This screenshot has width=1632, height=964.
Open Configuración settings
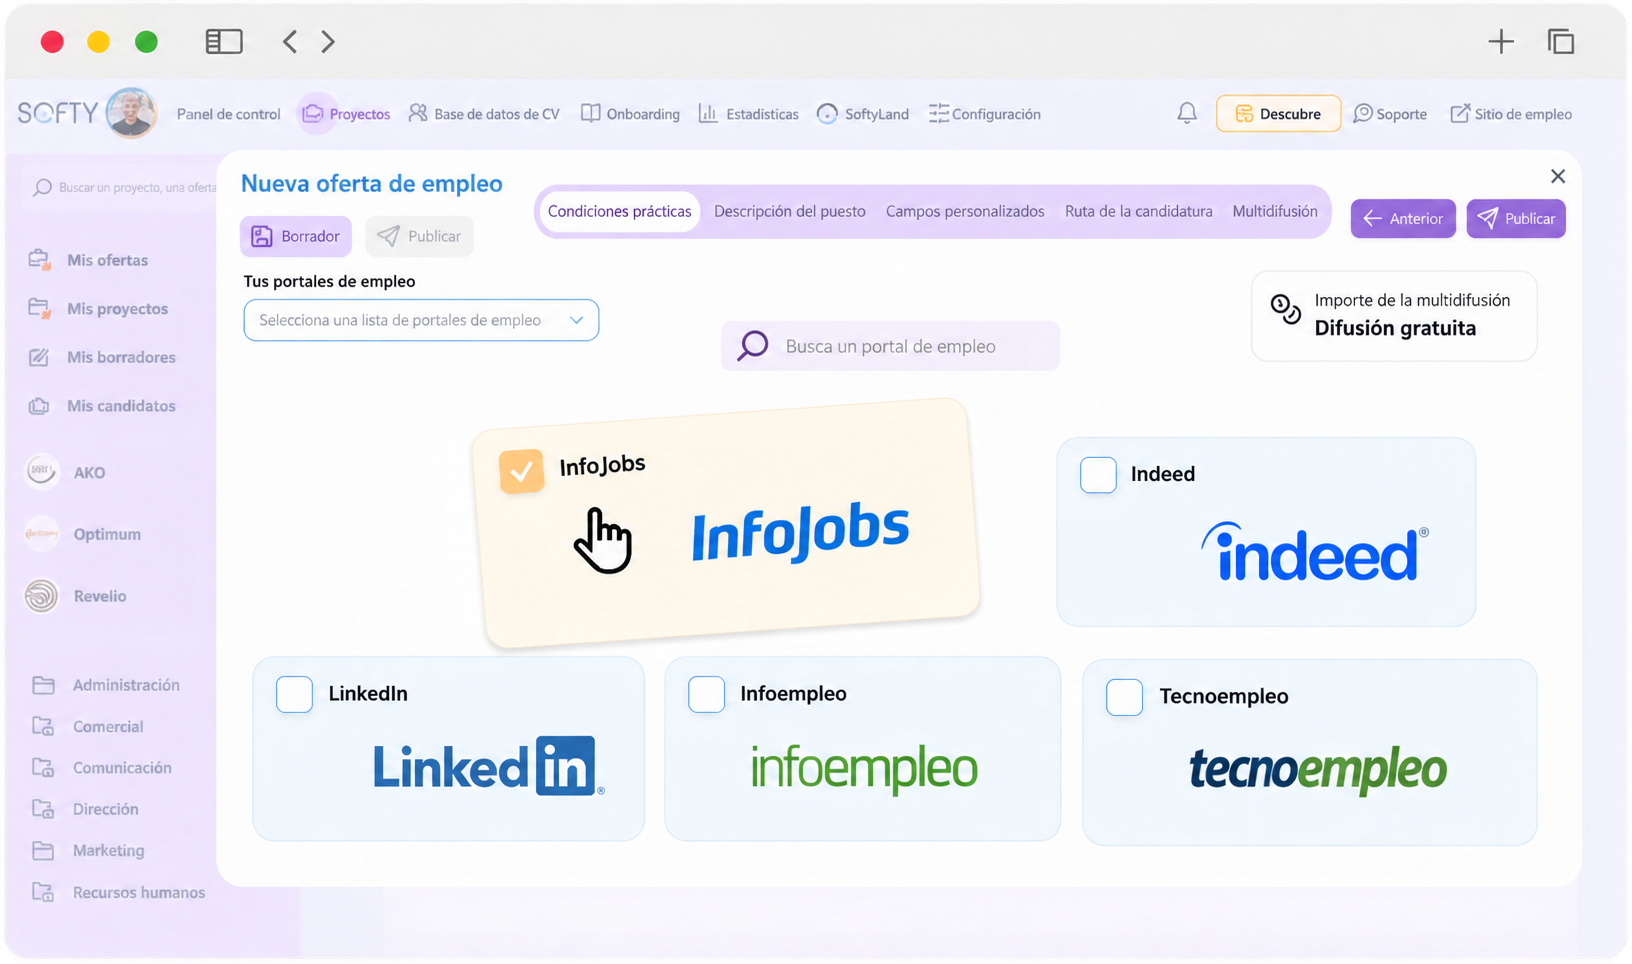pos(985,114)
